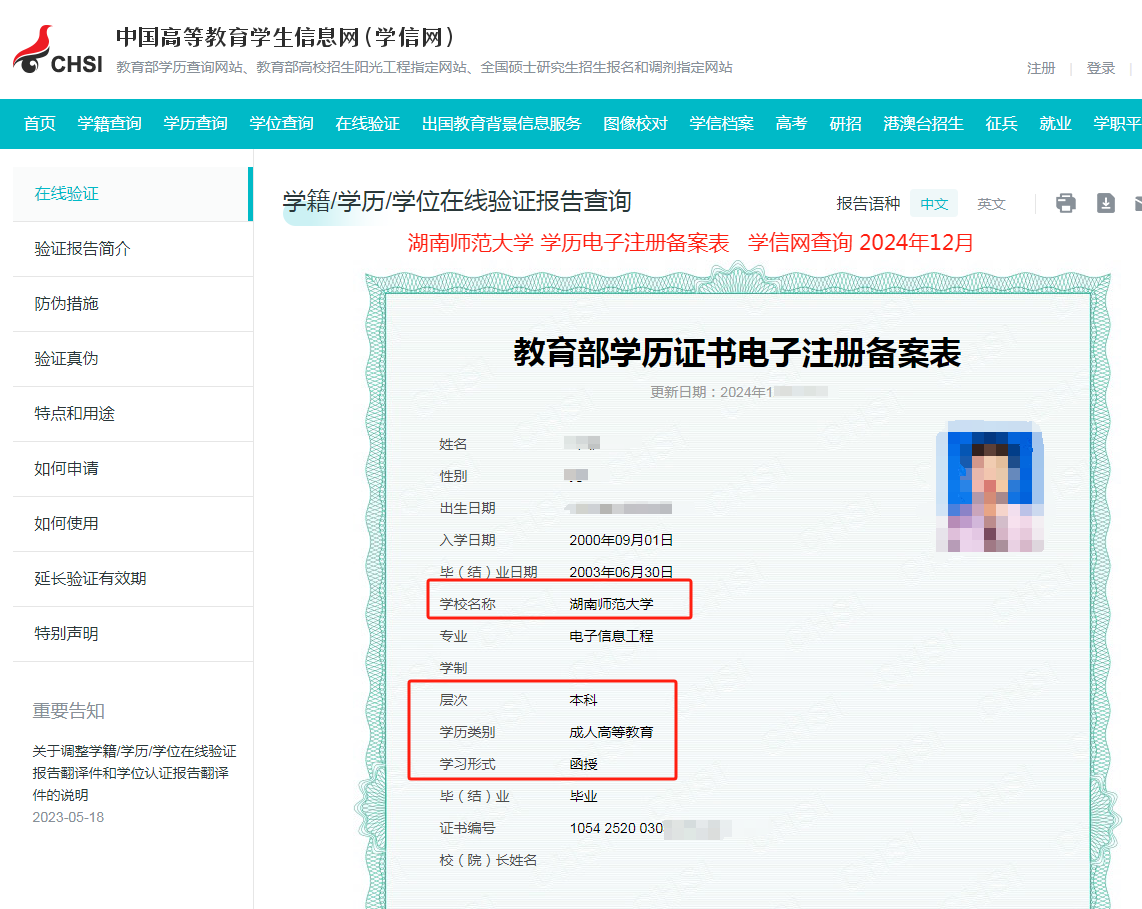Select 延长验证有效期 in the sidebar
1142x909 pixels.
pyautogui.click(x=133, y=579)
